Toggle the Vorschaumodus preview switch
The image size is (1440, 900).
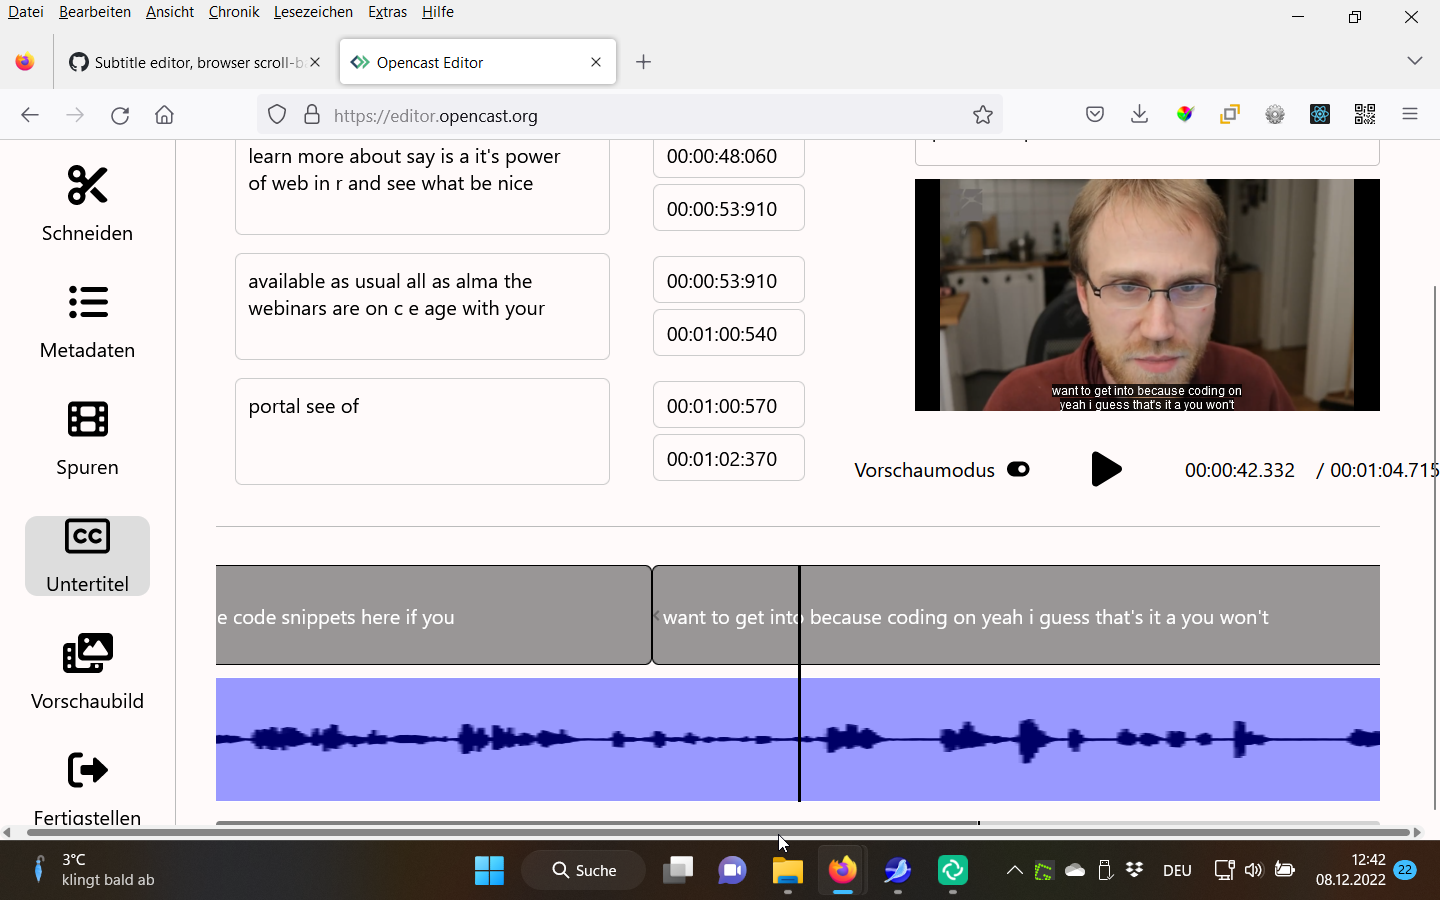[1018, 469]
